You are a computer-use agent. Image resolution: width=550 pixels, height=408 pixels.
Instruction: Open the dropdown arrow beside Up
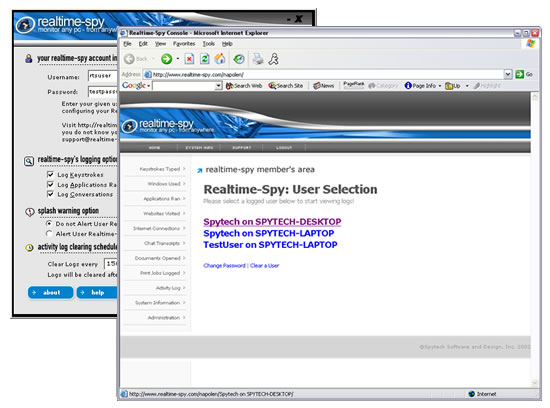(x=467, y=86)
